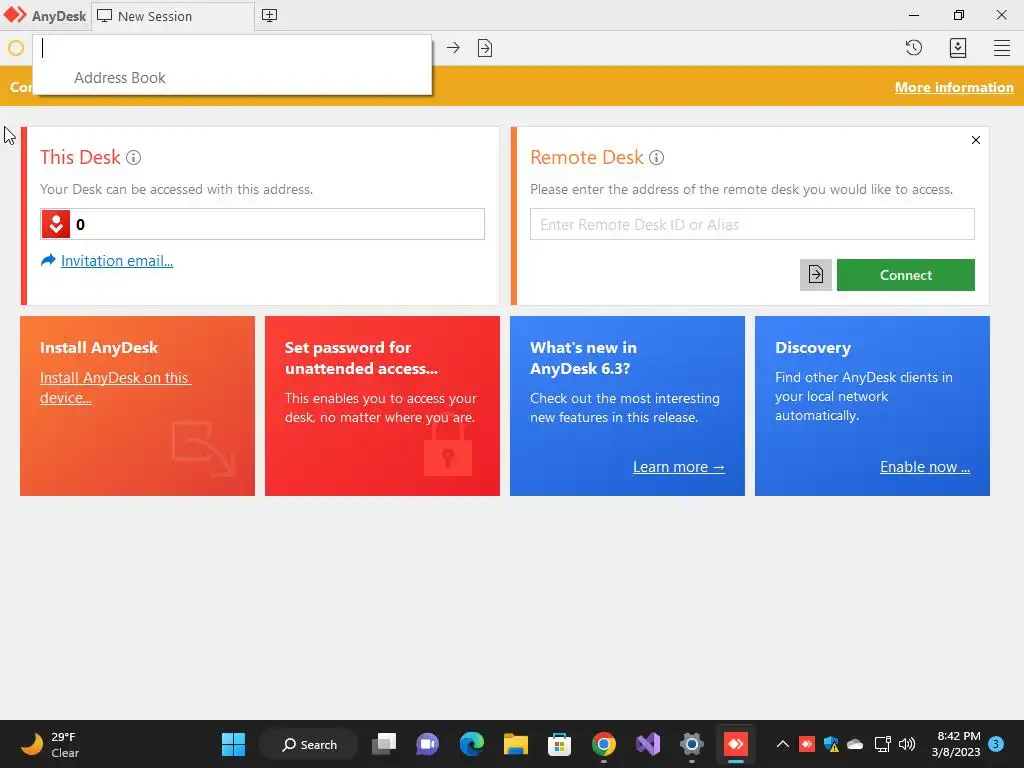The width and height of the screenshot is (1024, 768).
Task: Open Microsoft Store from taskbar
Action: 559,744
